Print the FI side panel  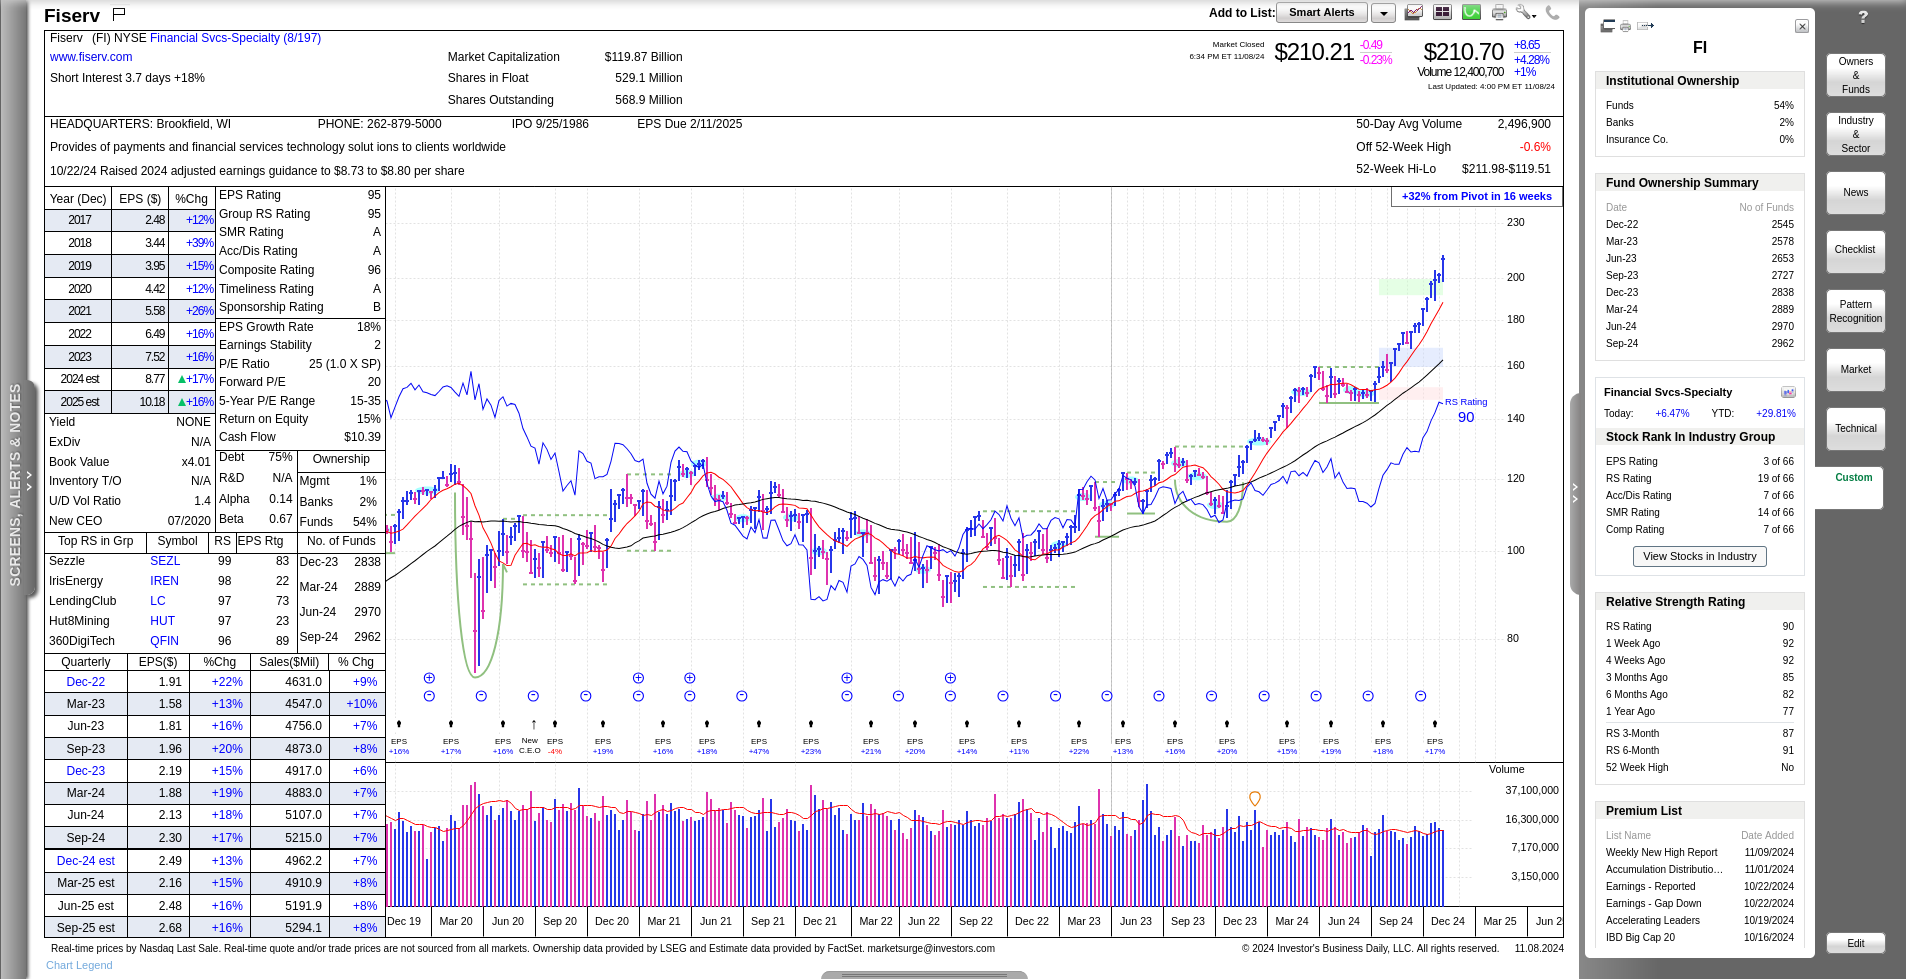(1625, 26)
